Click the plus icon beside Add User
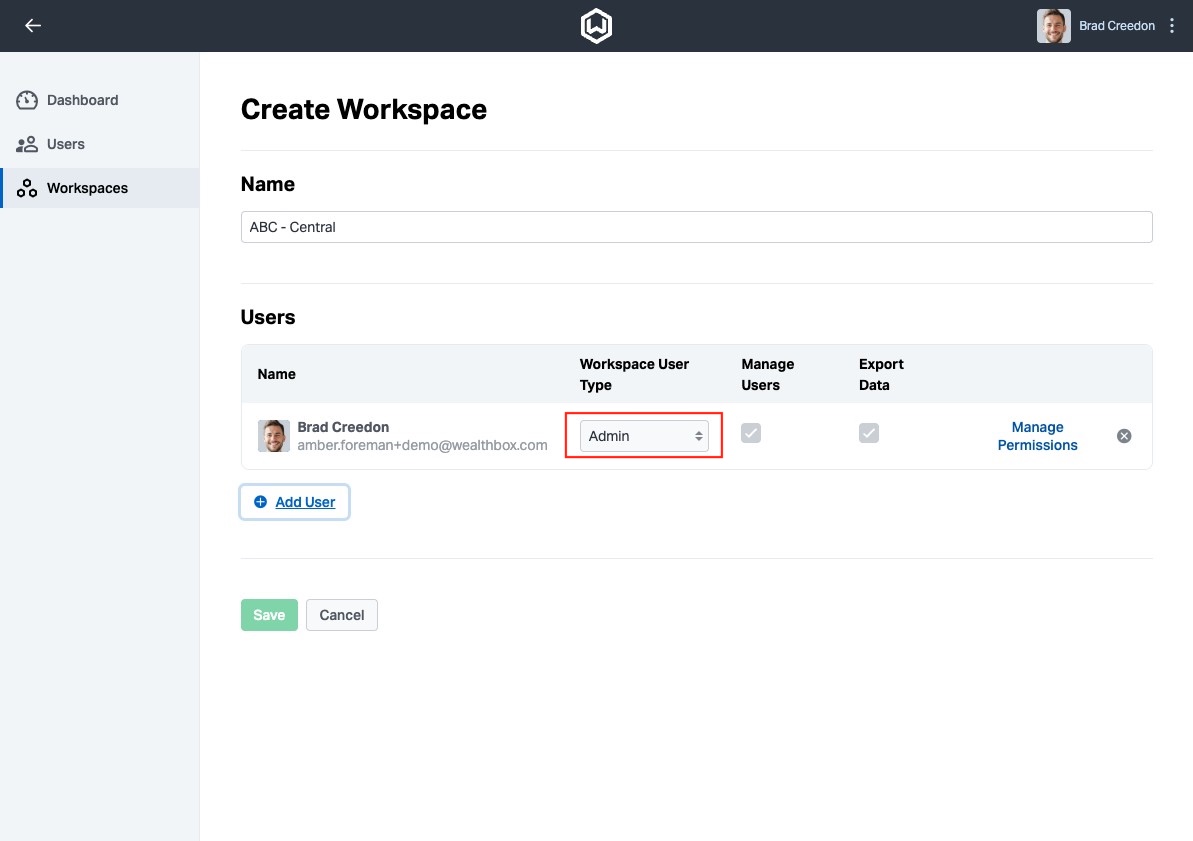 point(260,502)
